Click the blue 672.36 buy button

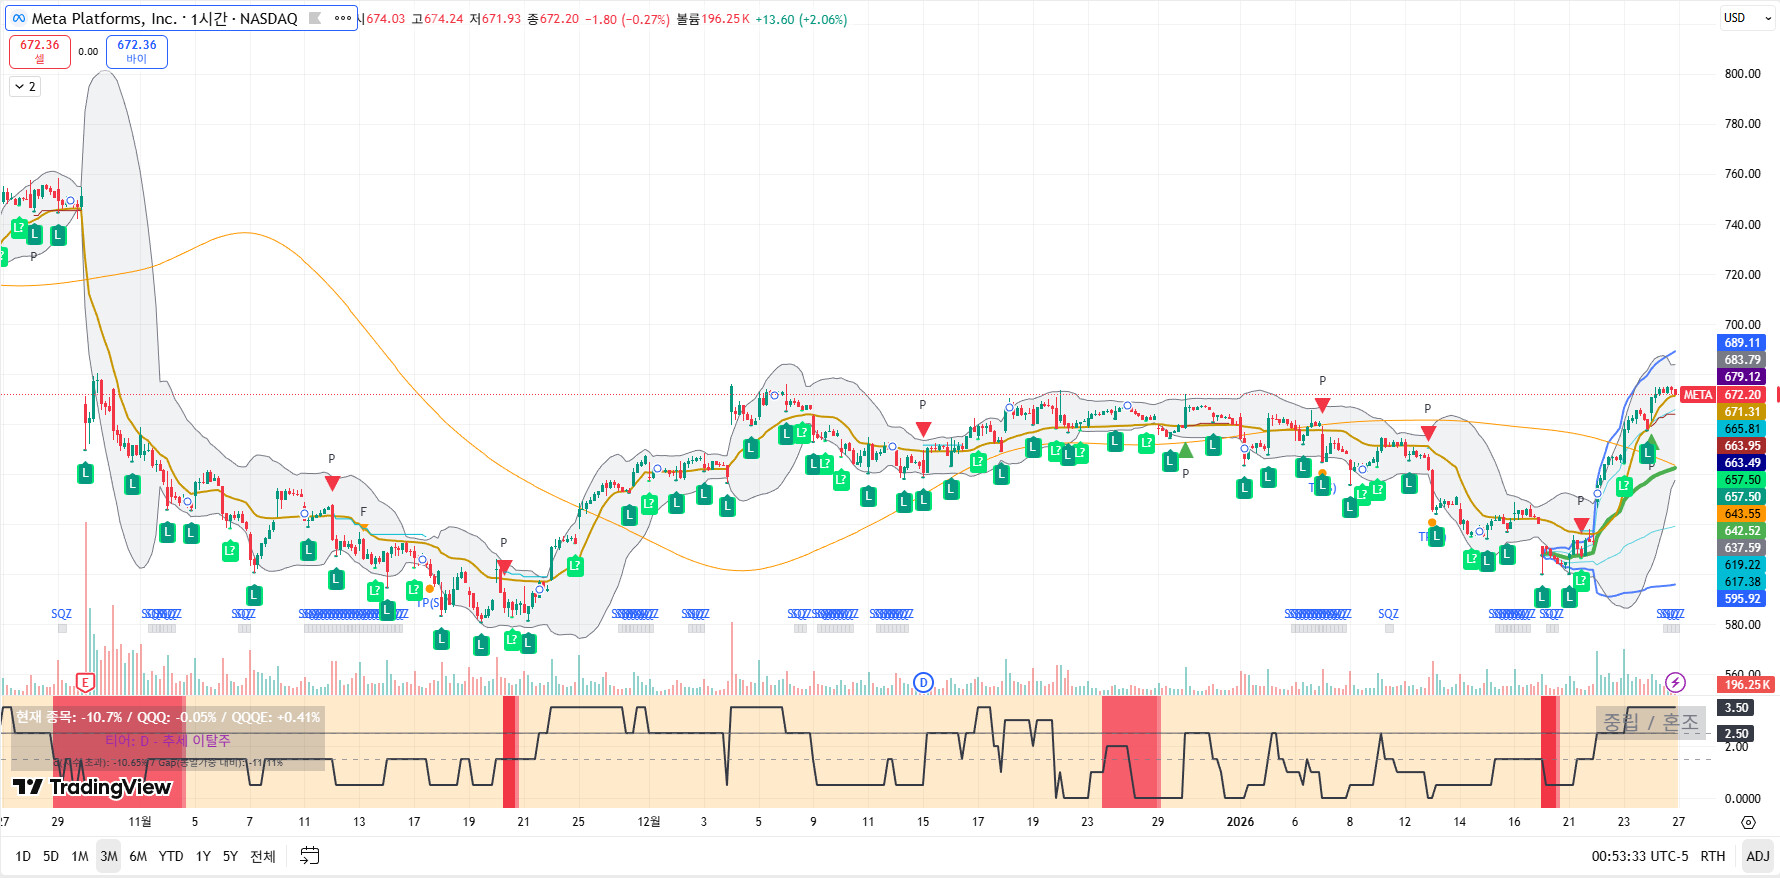click(x=137, y=52)
